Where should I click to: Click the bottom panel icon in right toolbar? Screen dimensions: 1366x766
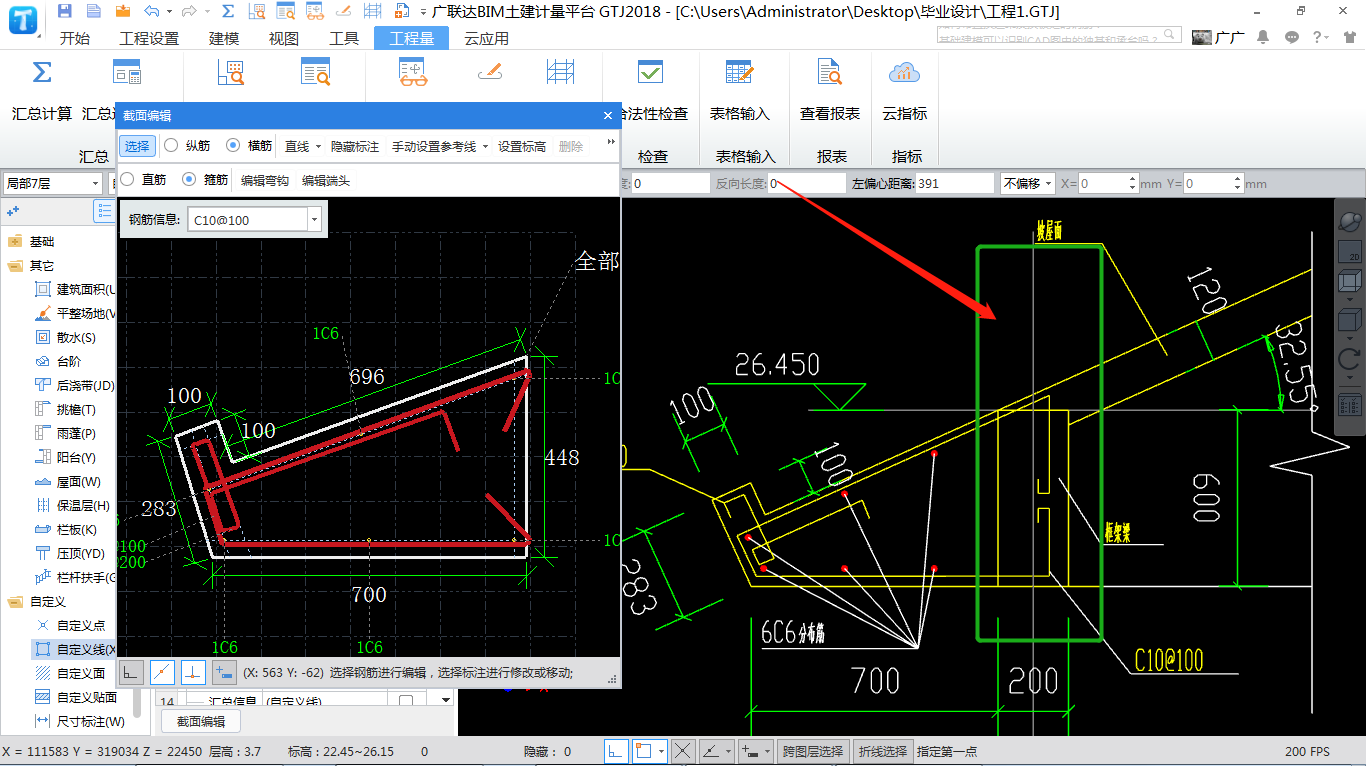pyautogui.click(x=1349, y=405)
